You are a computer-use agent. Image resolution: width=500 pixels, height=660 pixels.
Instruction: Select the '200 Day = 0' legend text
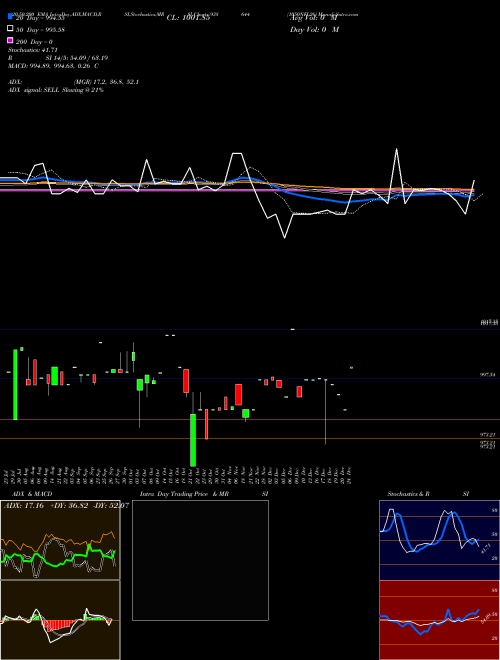tap(35, 42)
